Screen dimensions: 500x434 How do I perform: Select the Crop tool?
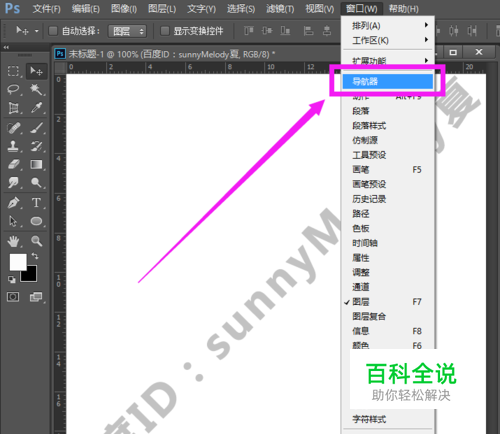(x=13, y=108)
